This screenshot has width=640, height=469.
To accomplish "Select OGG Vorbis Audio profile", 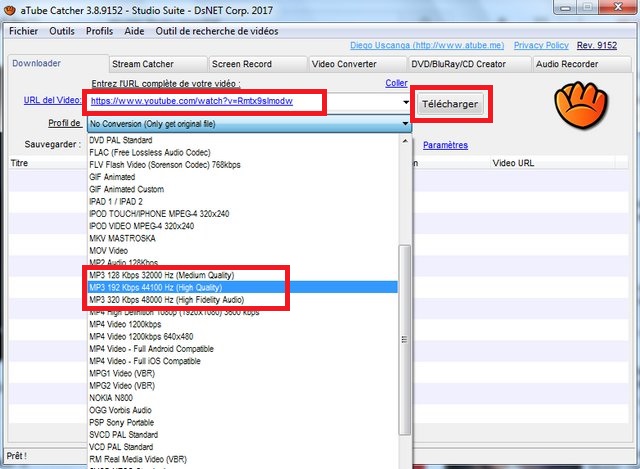I will coord(242,410).
